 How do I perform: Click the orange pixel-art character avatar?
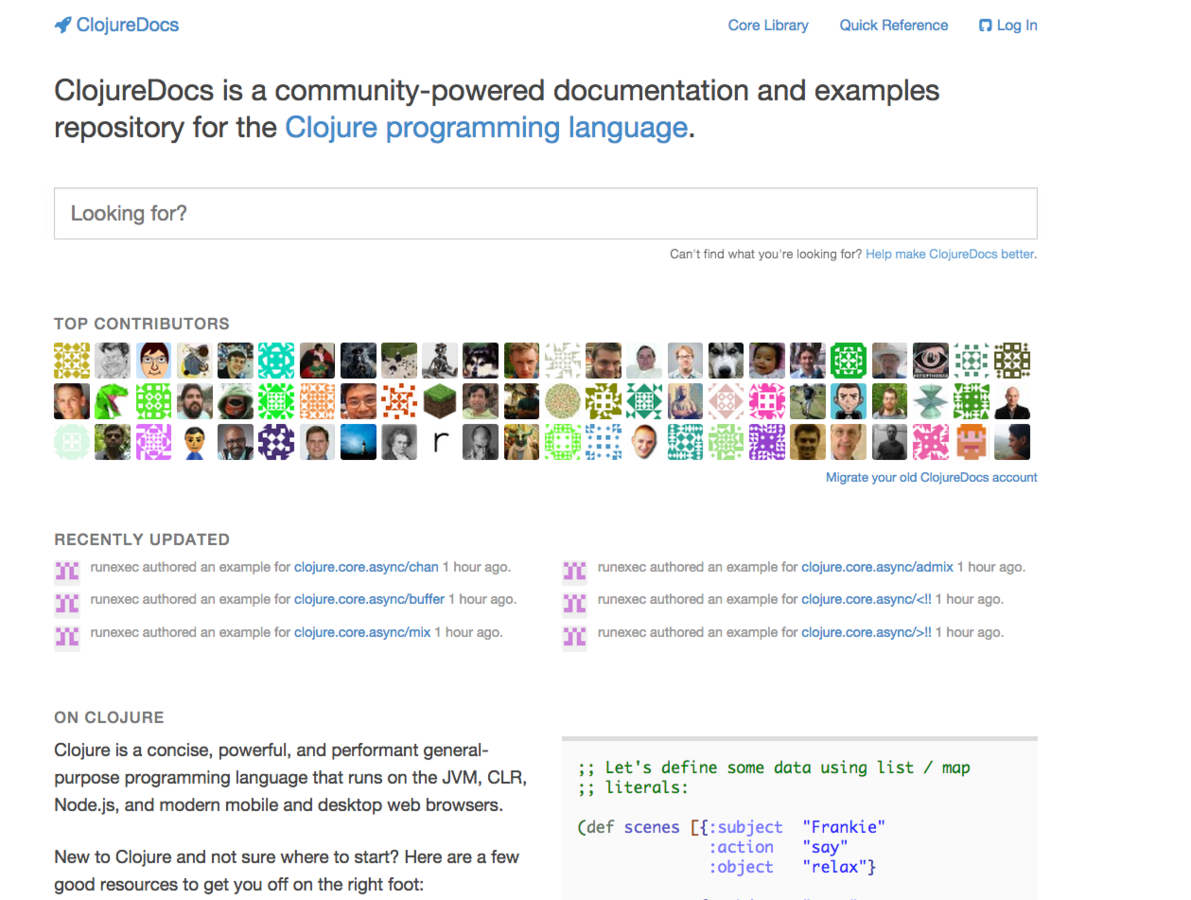[971, 442]
